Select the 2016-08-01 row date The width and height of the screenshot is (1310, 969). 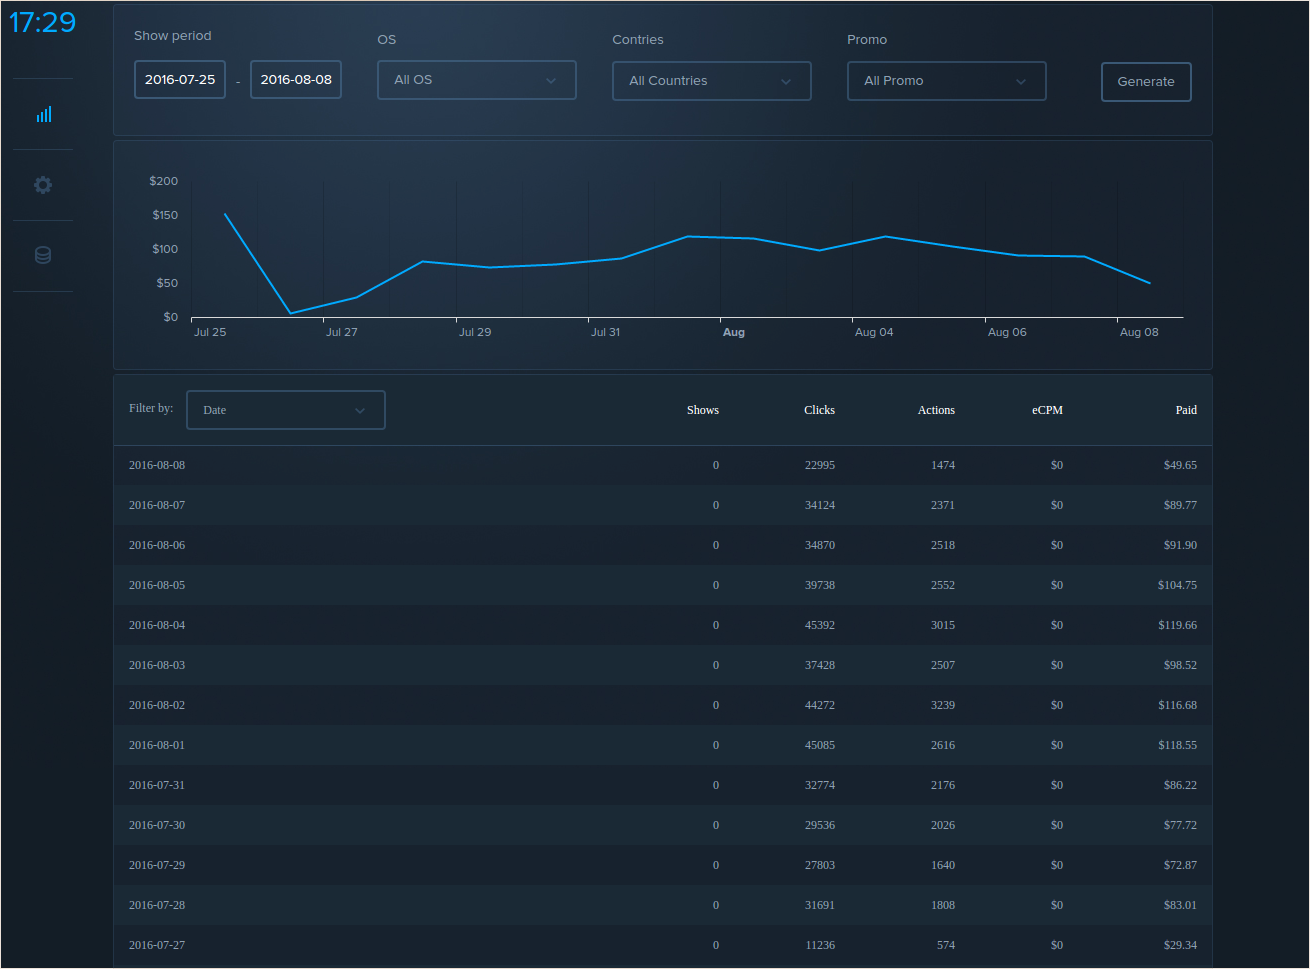click(x=157, y=745)
